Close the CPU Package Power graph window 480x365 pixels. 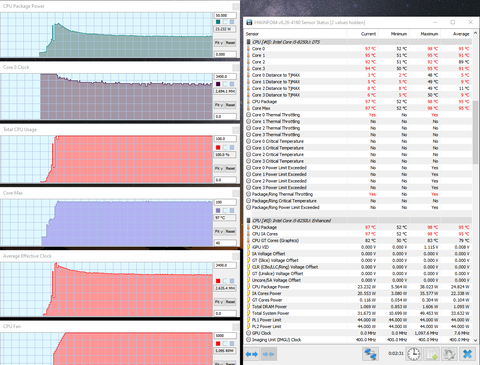(235, 7)
